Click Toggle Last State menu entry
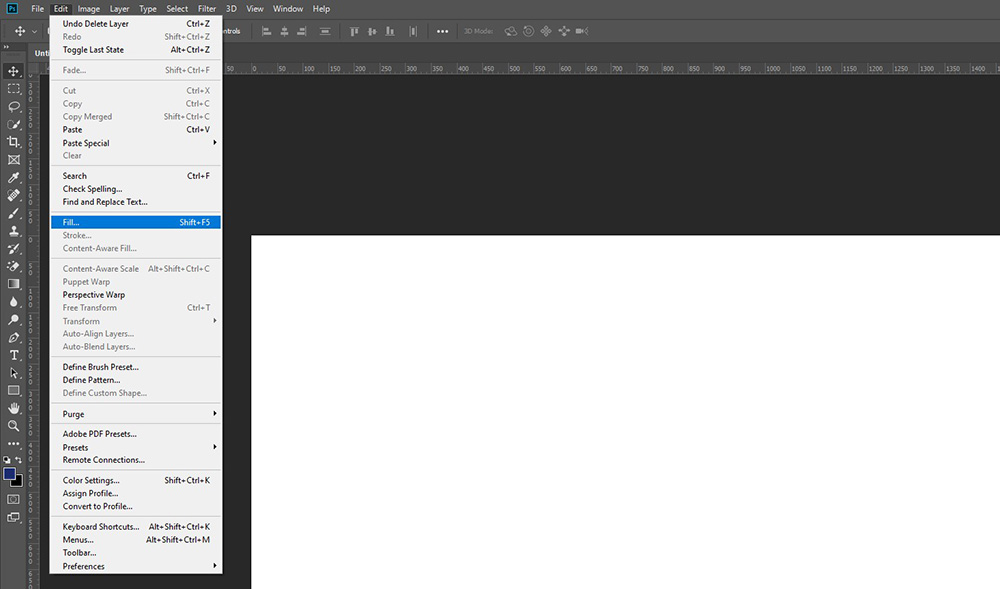The width and height of the screenshot is (1000, 589). (91, 50)
